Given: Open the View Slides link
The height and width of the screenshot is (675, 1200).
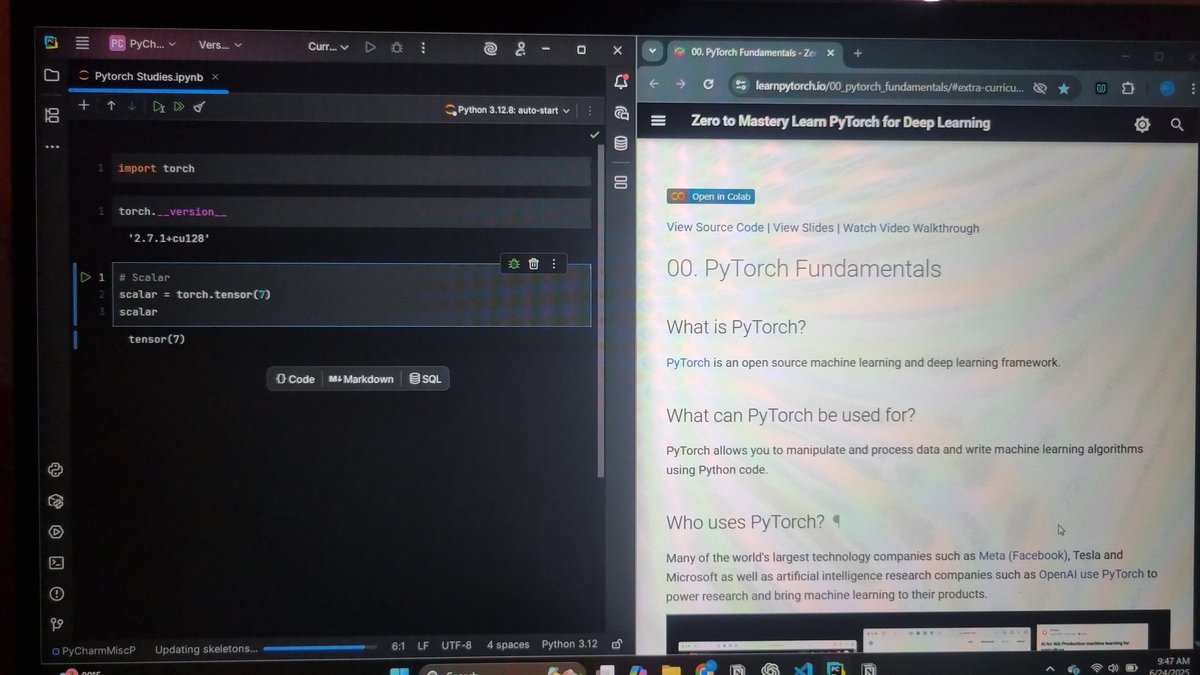Looking at the screenshot, I should pyautogui.click(x=803, y=228).
